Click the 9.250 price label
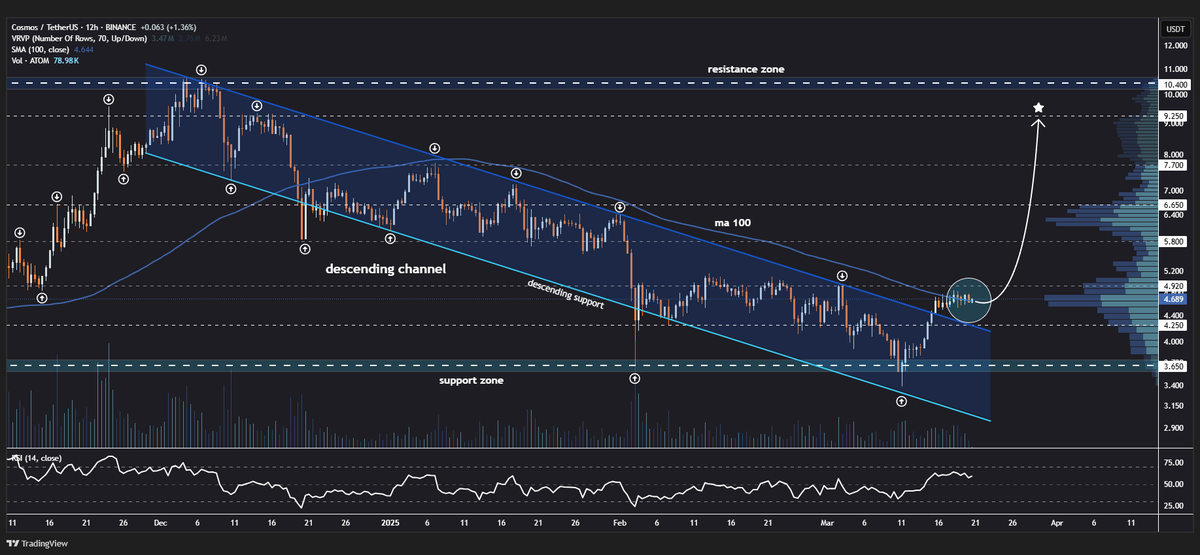 [x=1173, y=116]
